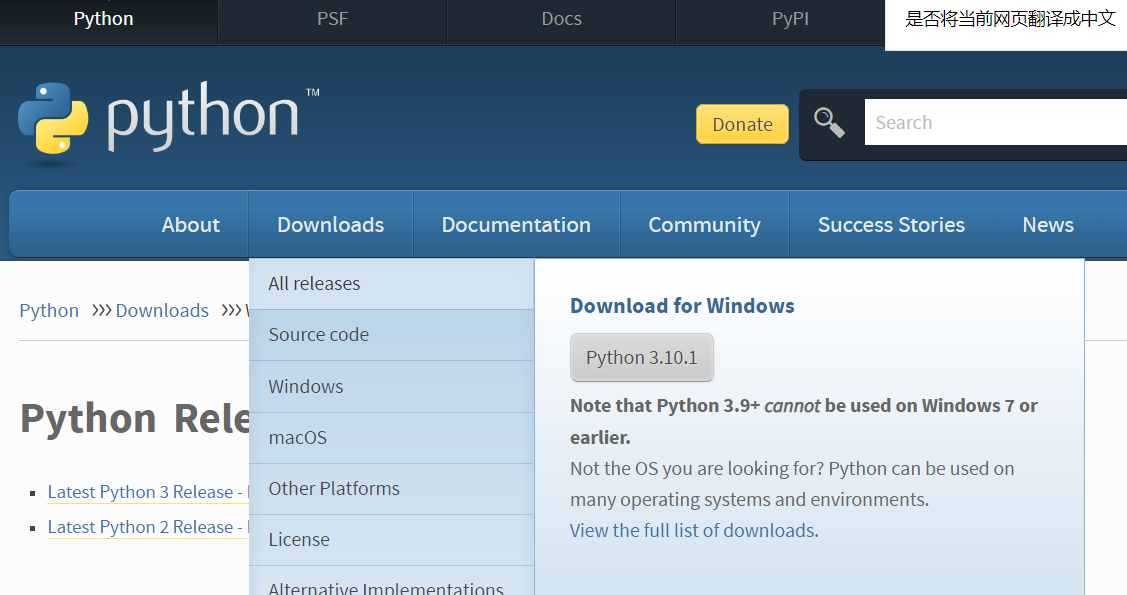Click the Python logo icon

point(53,118)
